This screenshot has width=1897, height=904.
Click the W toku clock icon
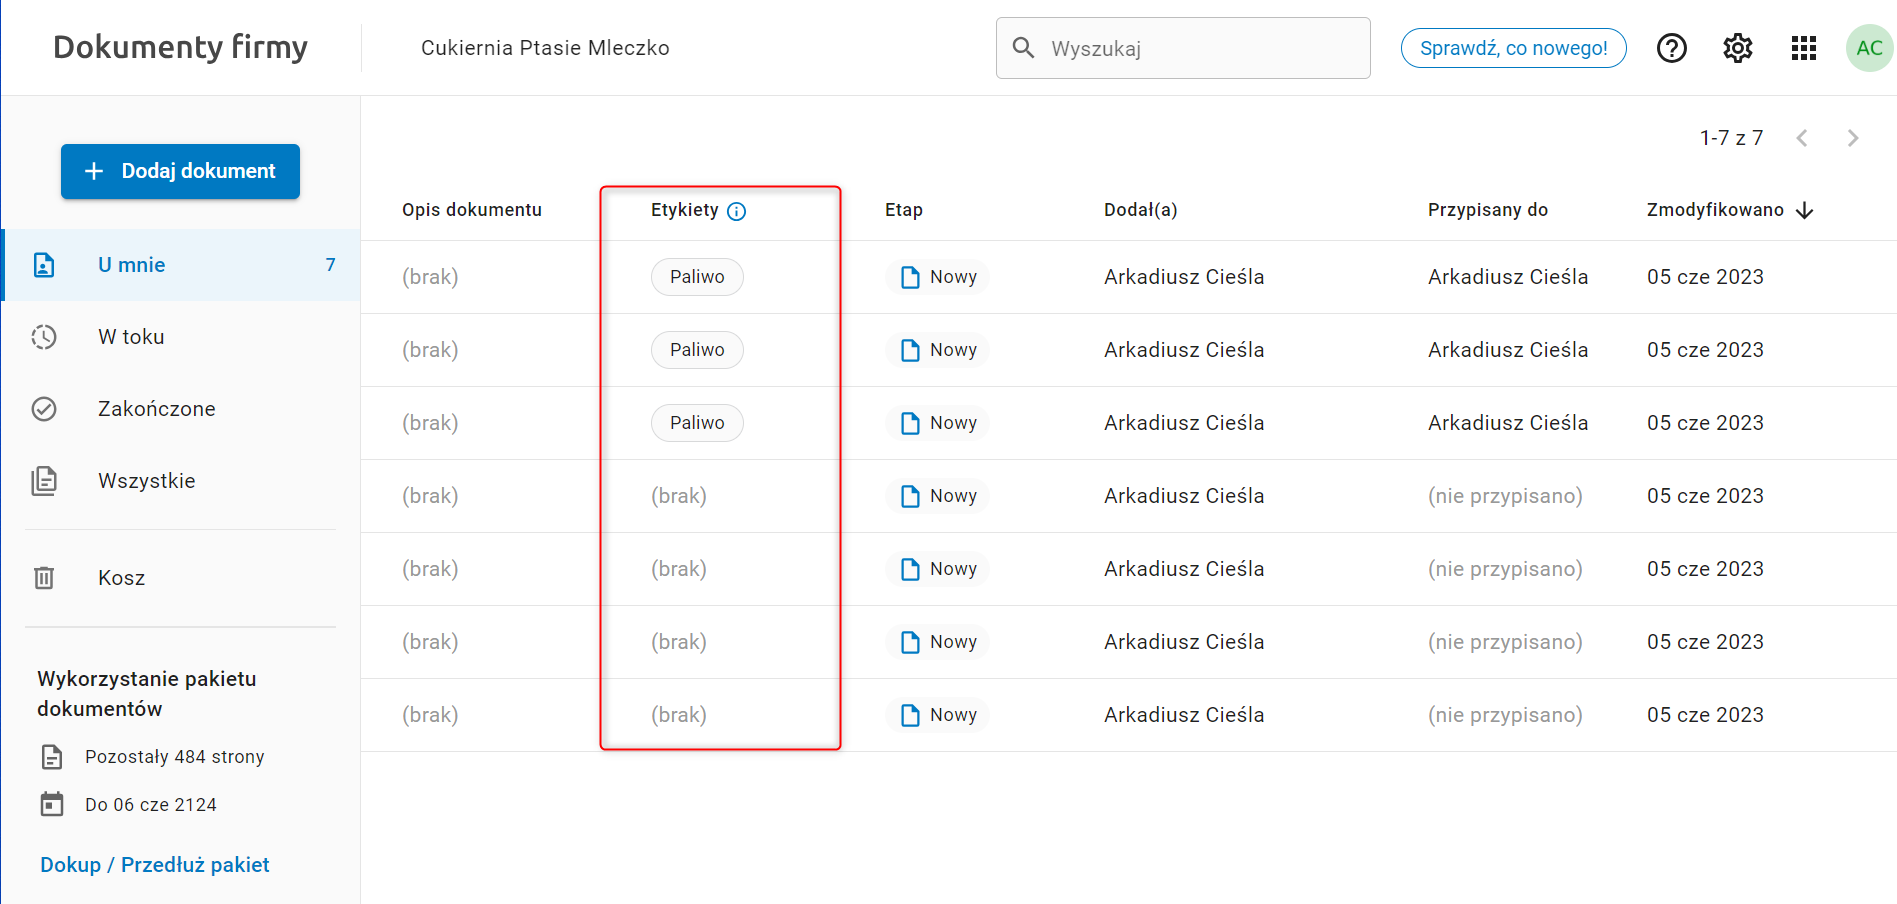44,337
